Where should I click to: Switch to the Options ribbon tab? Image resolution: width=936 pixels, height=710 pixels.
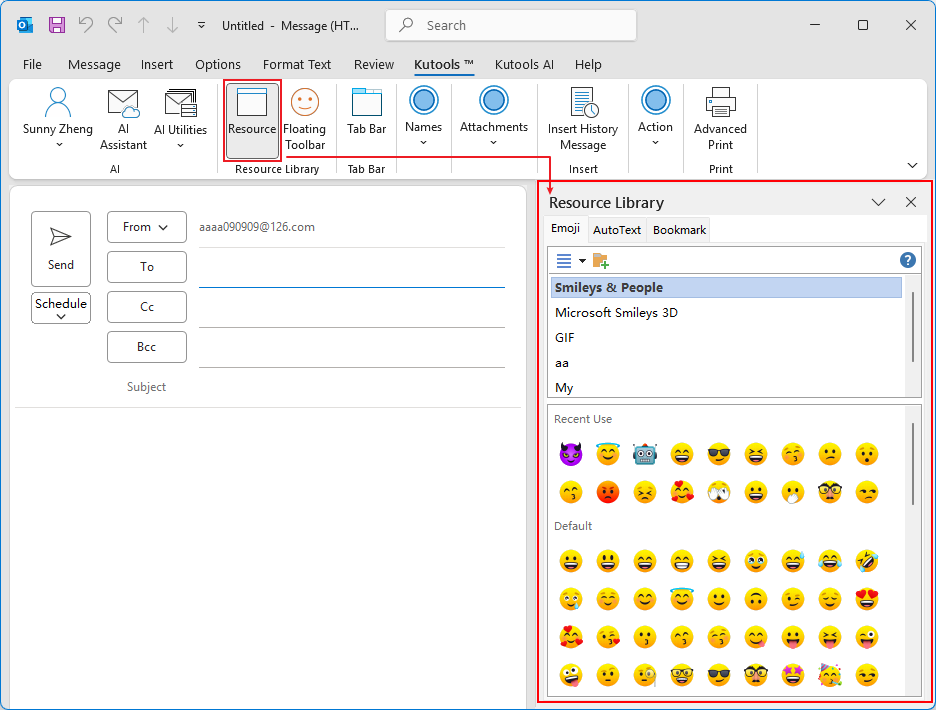(218, 64)
